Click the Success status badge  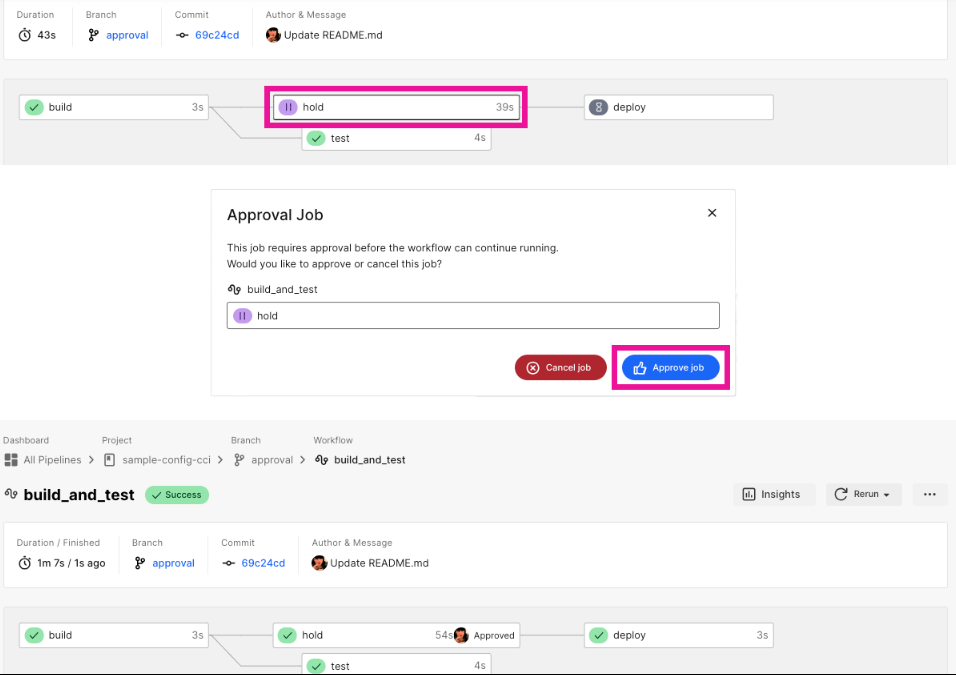point(176,495)
